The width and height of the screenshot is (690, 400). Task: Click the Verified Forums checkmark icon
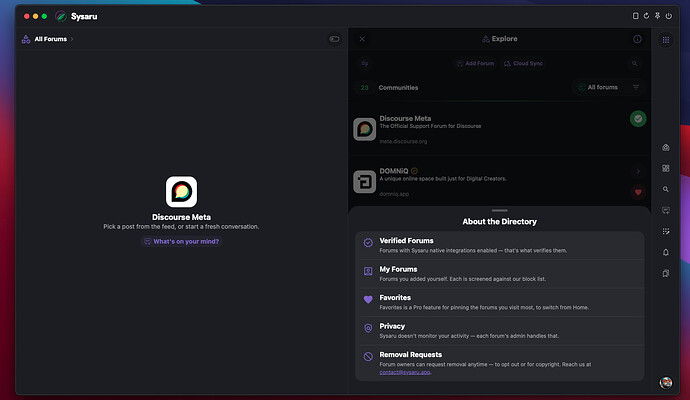click(x=368, y=242)
